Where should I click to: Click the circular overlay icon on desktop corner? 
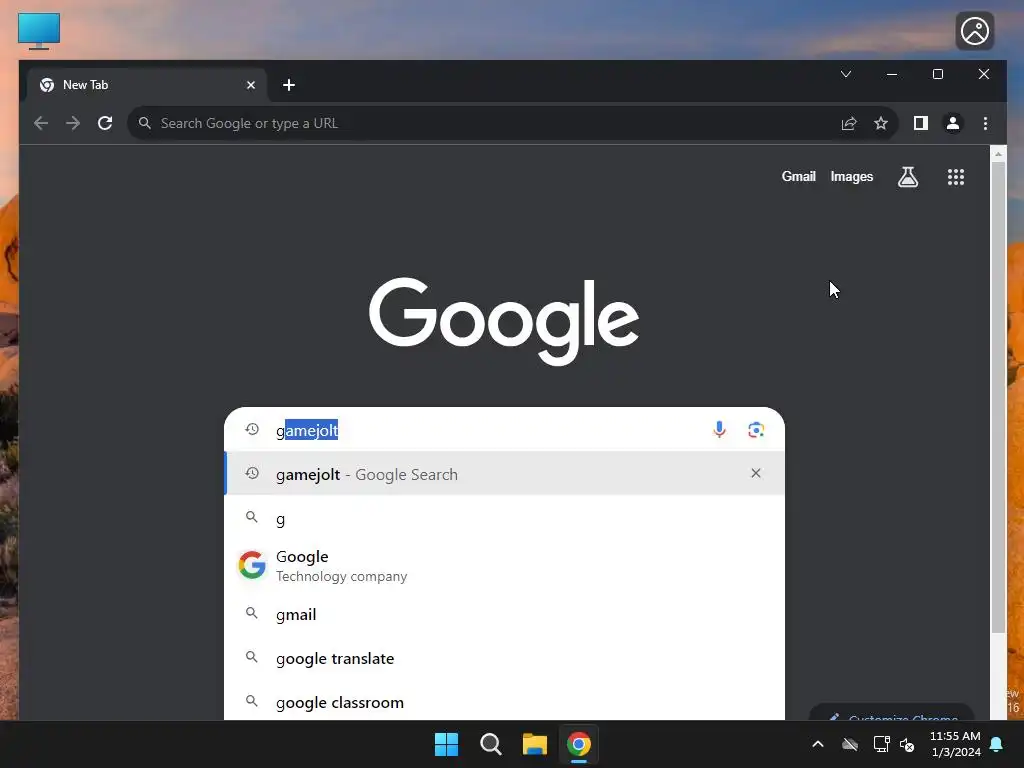pyautogui.click(x=974, y=31)
